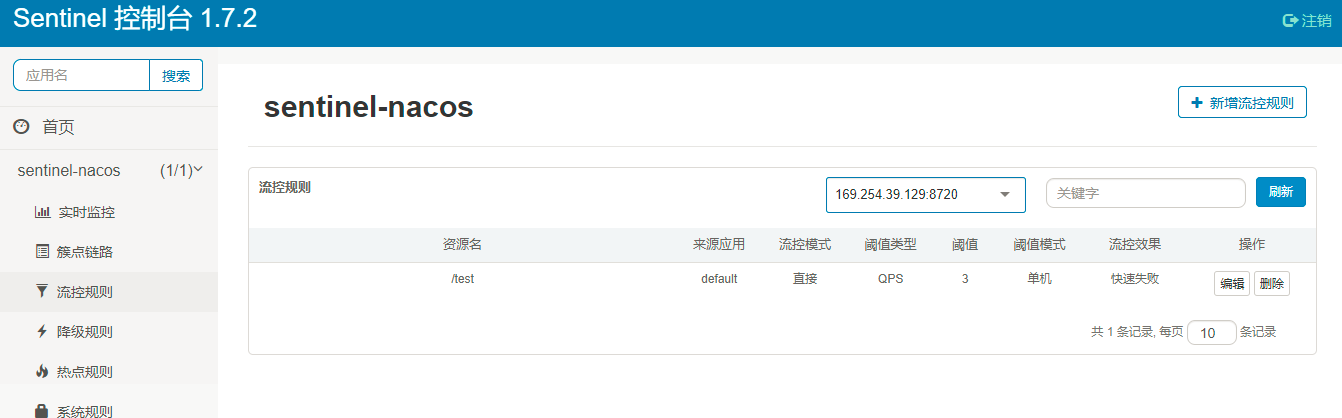Click the 资源名 column header

pyautogui.click(x=462, y=245)
